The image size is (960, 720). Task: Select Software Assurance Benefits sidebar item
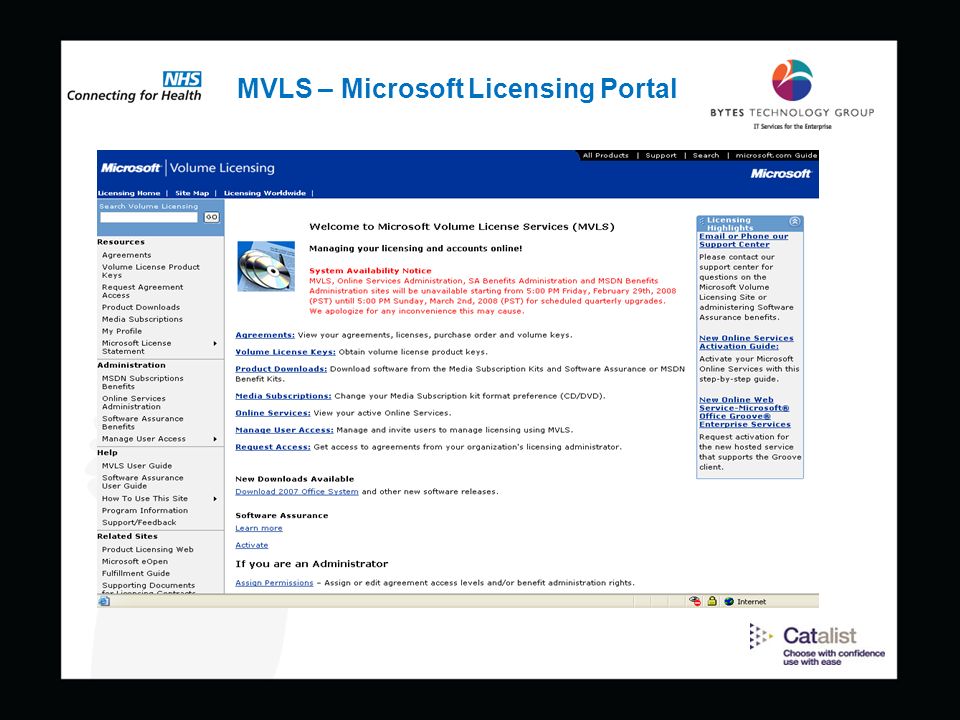pyautogui.click(x=143, y=422)
